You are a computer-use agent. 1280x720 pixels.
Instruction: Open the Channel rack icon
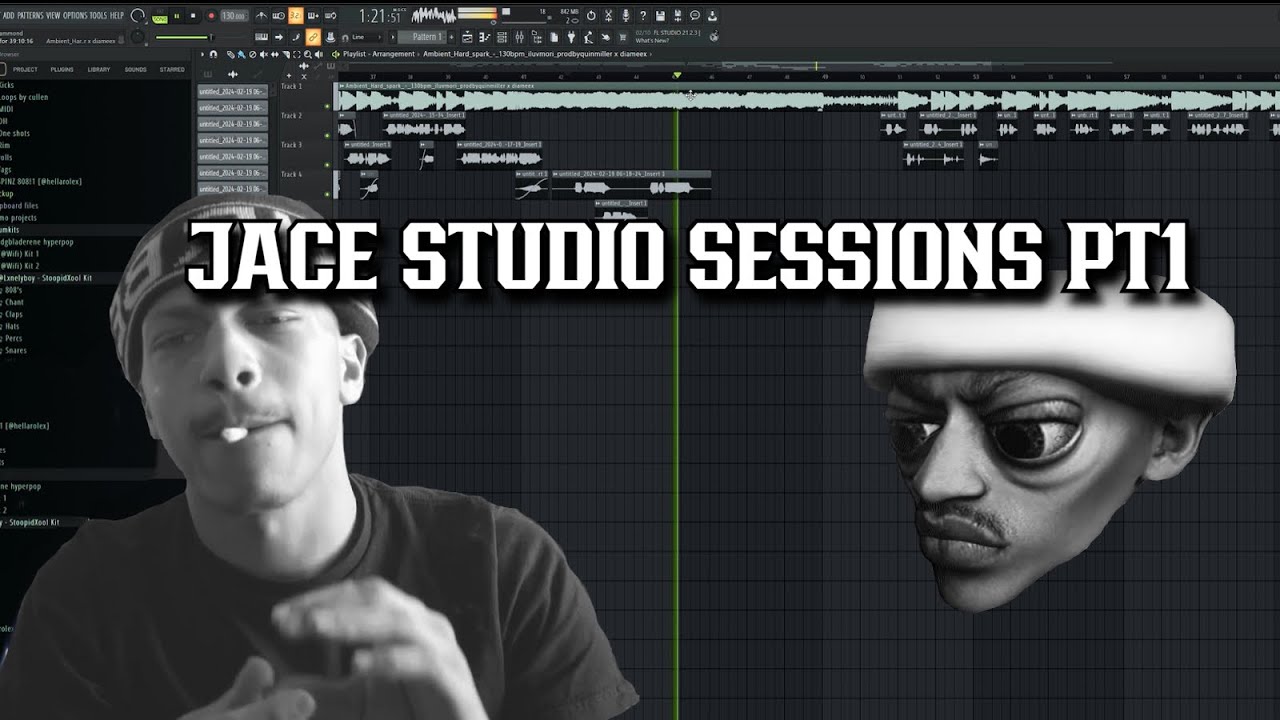coord(502,37)
